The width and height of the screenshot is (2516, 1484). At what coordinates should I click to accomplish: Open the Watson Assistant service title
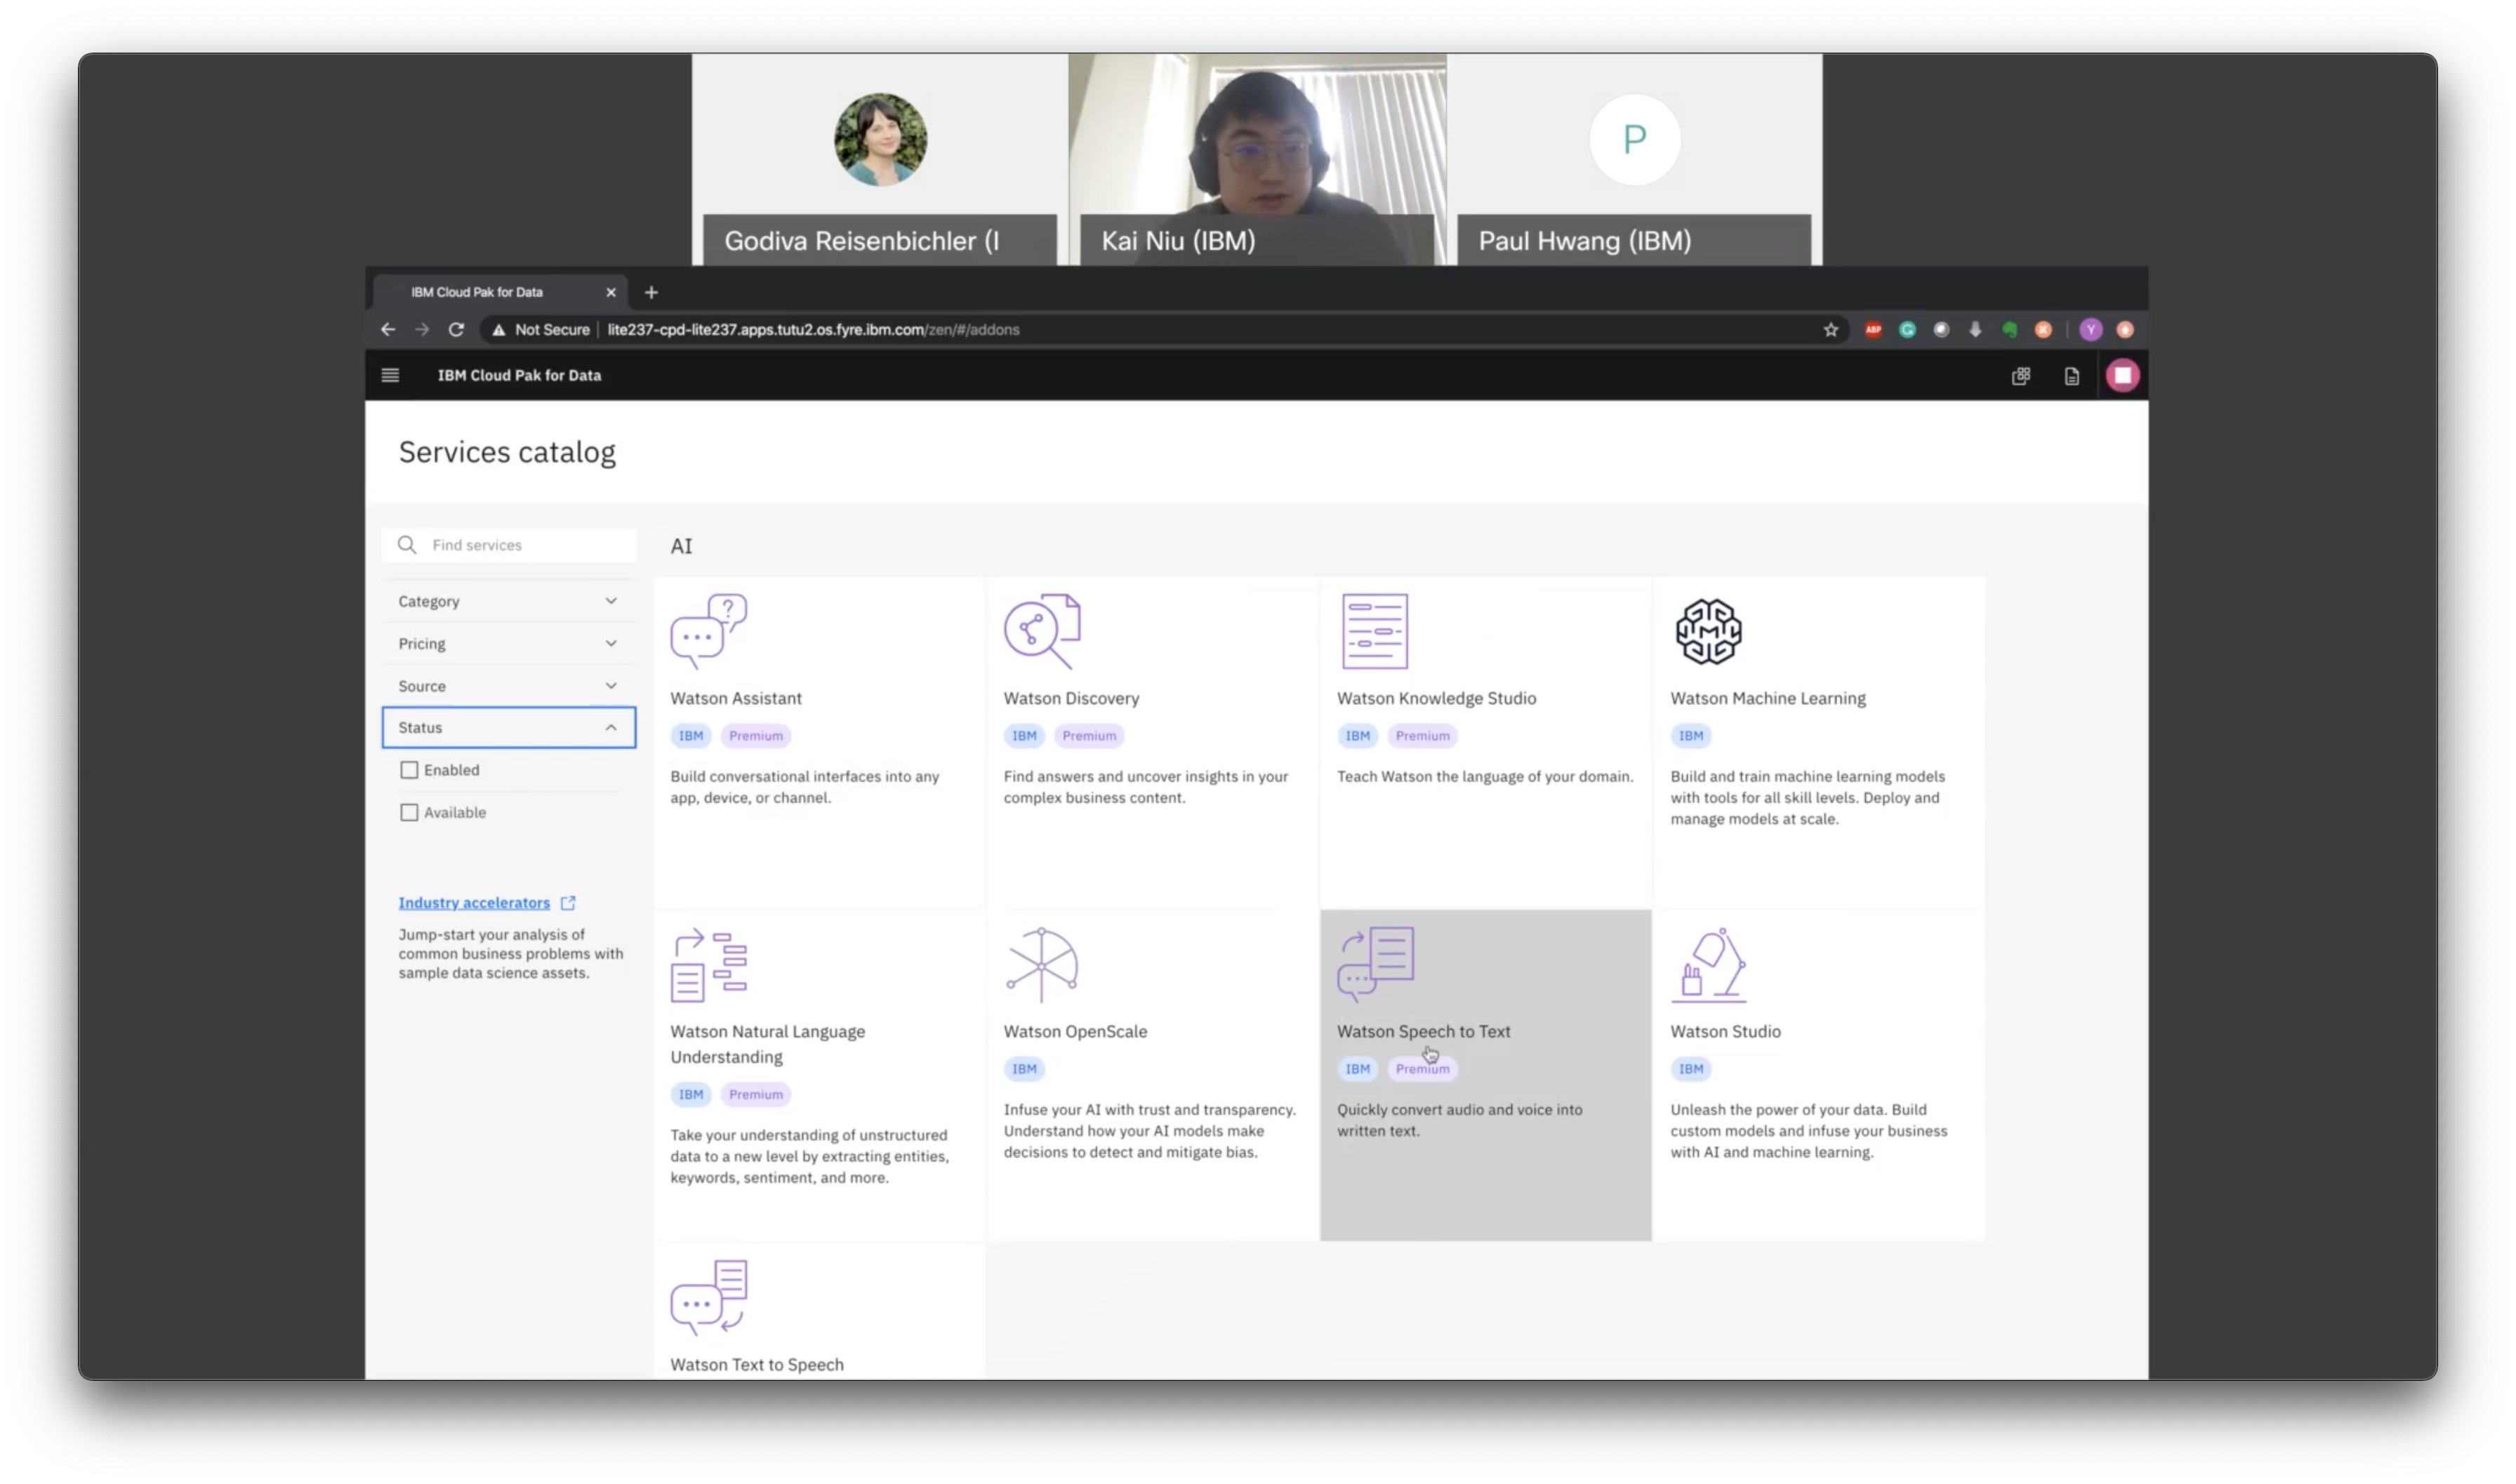736,698
